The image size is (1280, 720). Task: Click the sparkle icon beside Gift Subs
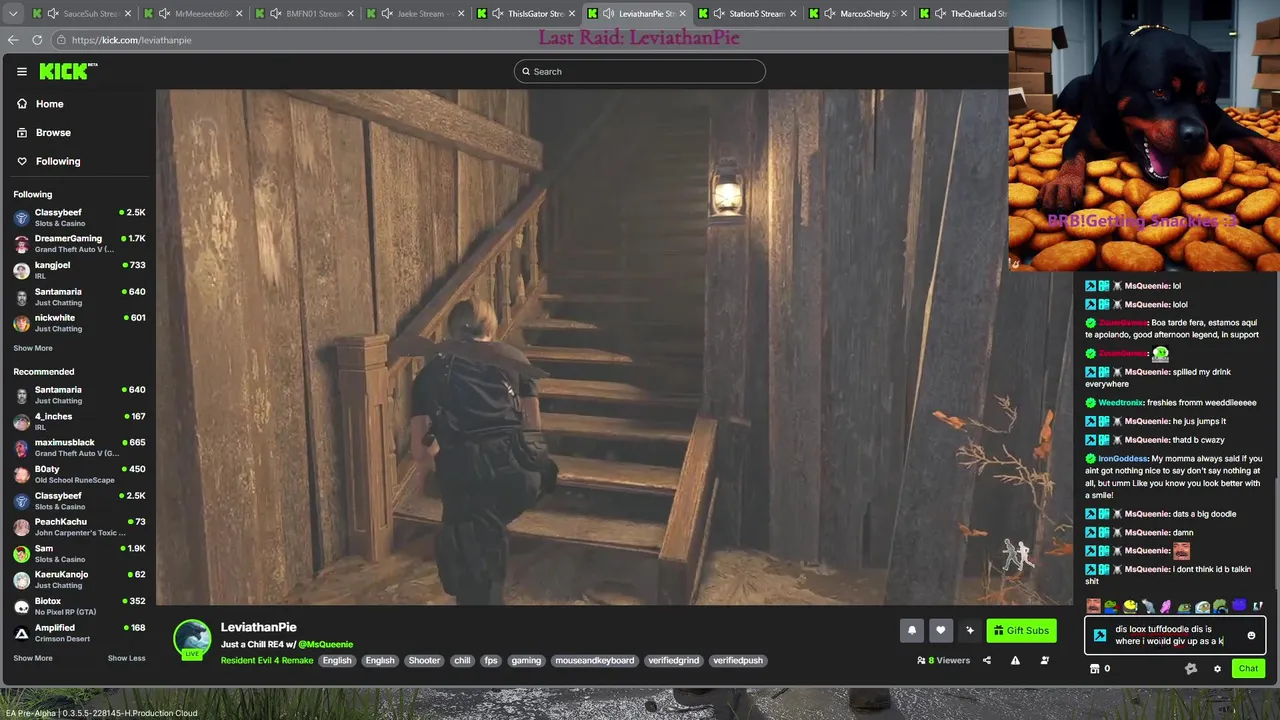pyautogui.click(x=969, y=630)
